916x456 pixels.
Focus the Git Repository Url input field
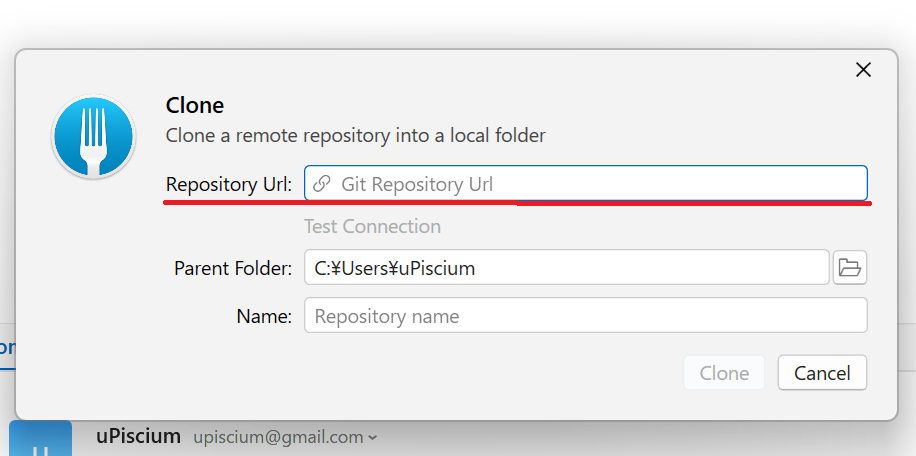click(x=600, y=184)
